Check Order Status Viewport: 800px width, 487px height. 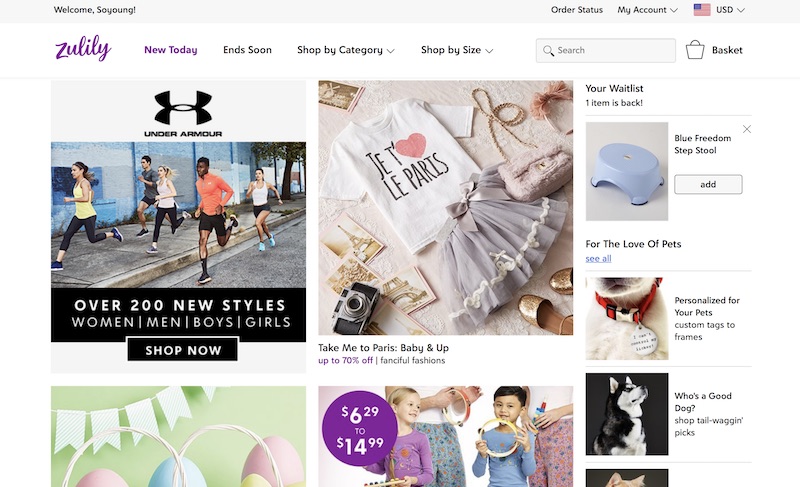(577, 10)
